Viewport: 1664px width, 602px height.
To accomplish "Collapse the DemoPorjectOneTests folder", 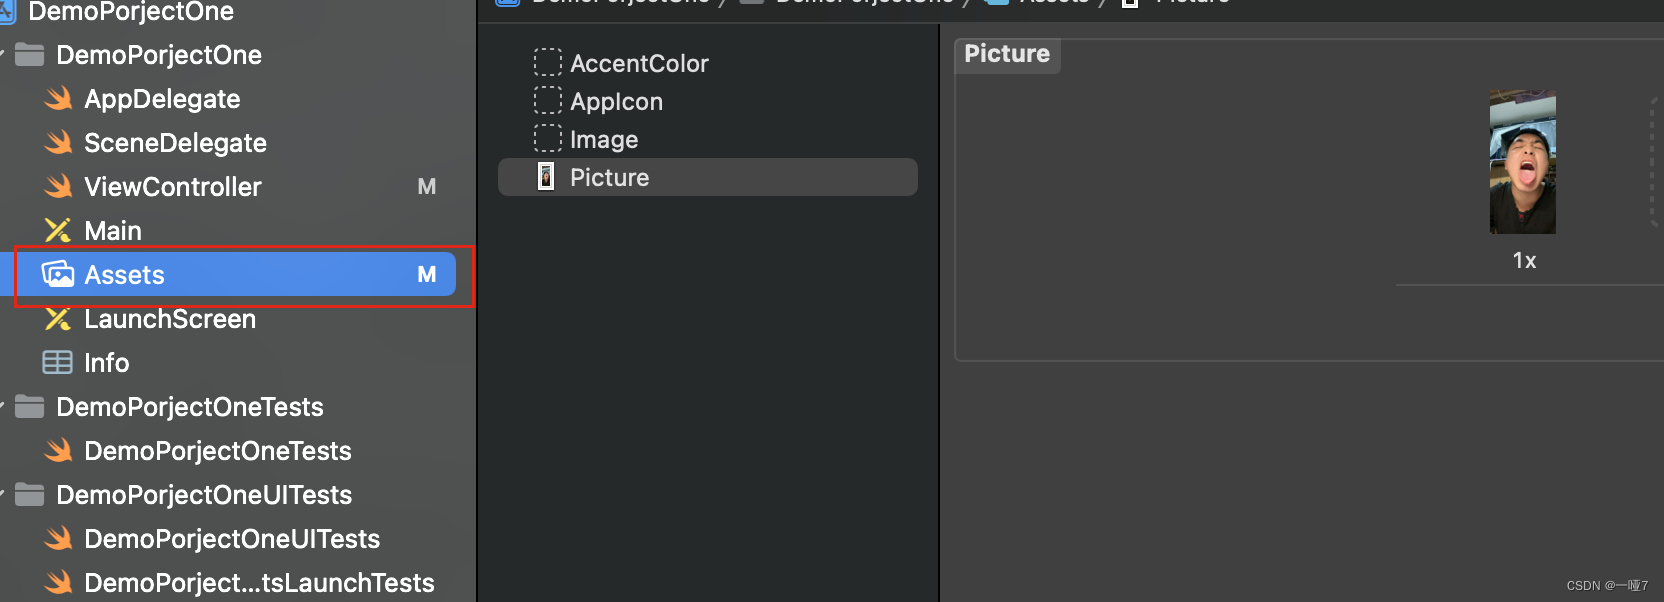I will [x=3, y=407].
